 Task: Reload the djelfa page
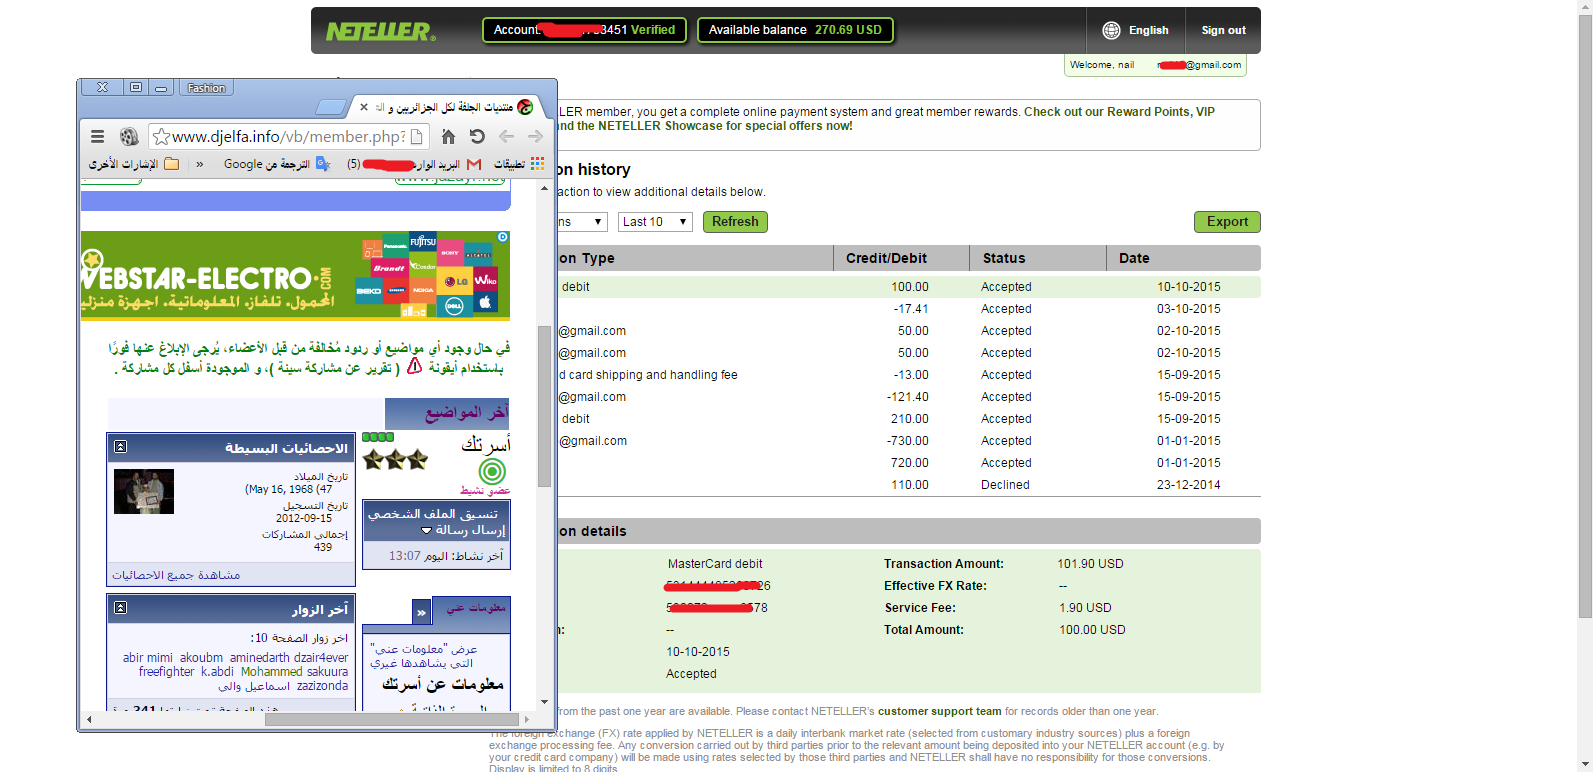pyautogui.click(x=477, y=137)
